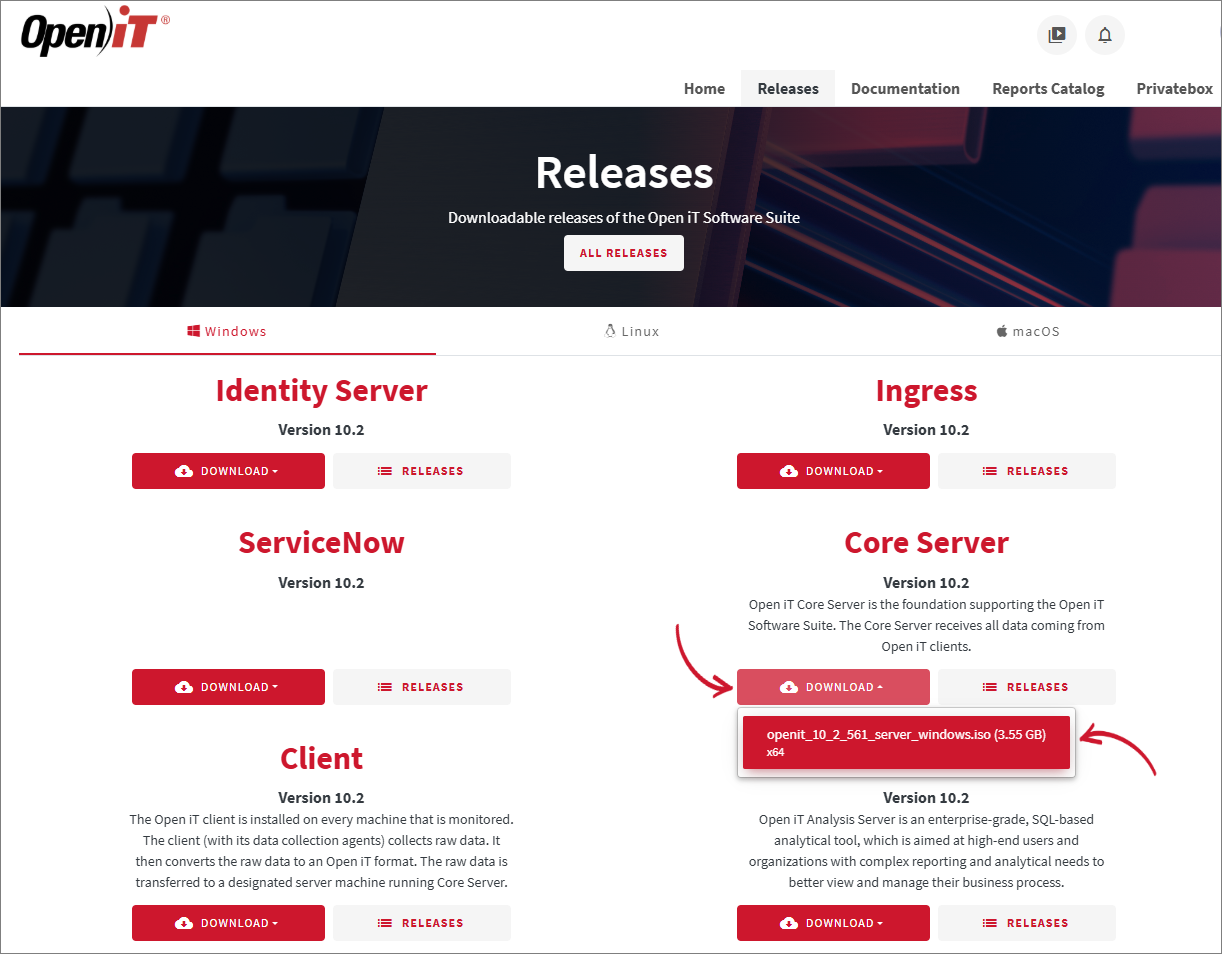Click the ALL RELEASES button
The width and height of the screenshot is (1222, 954).
(x=624, y=253)
